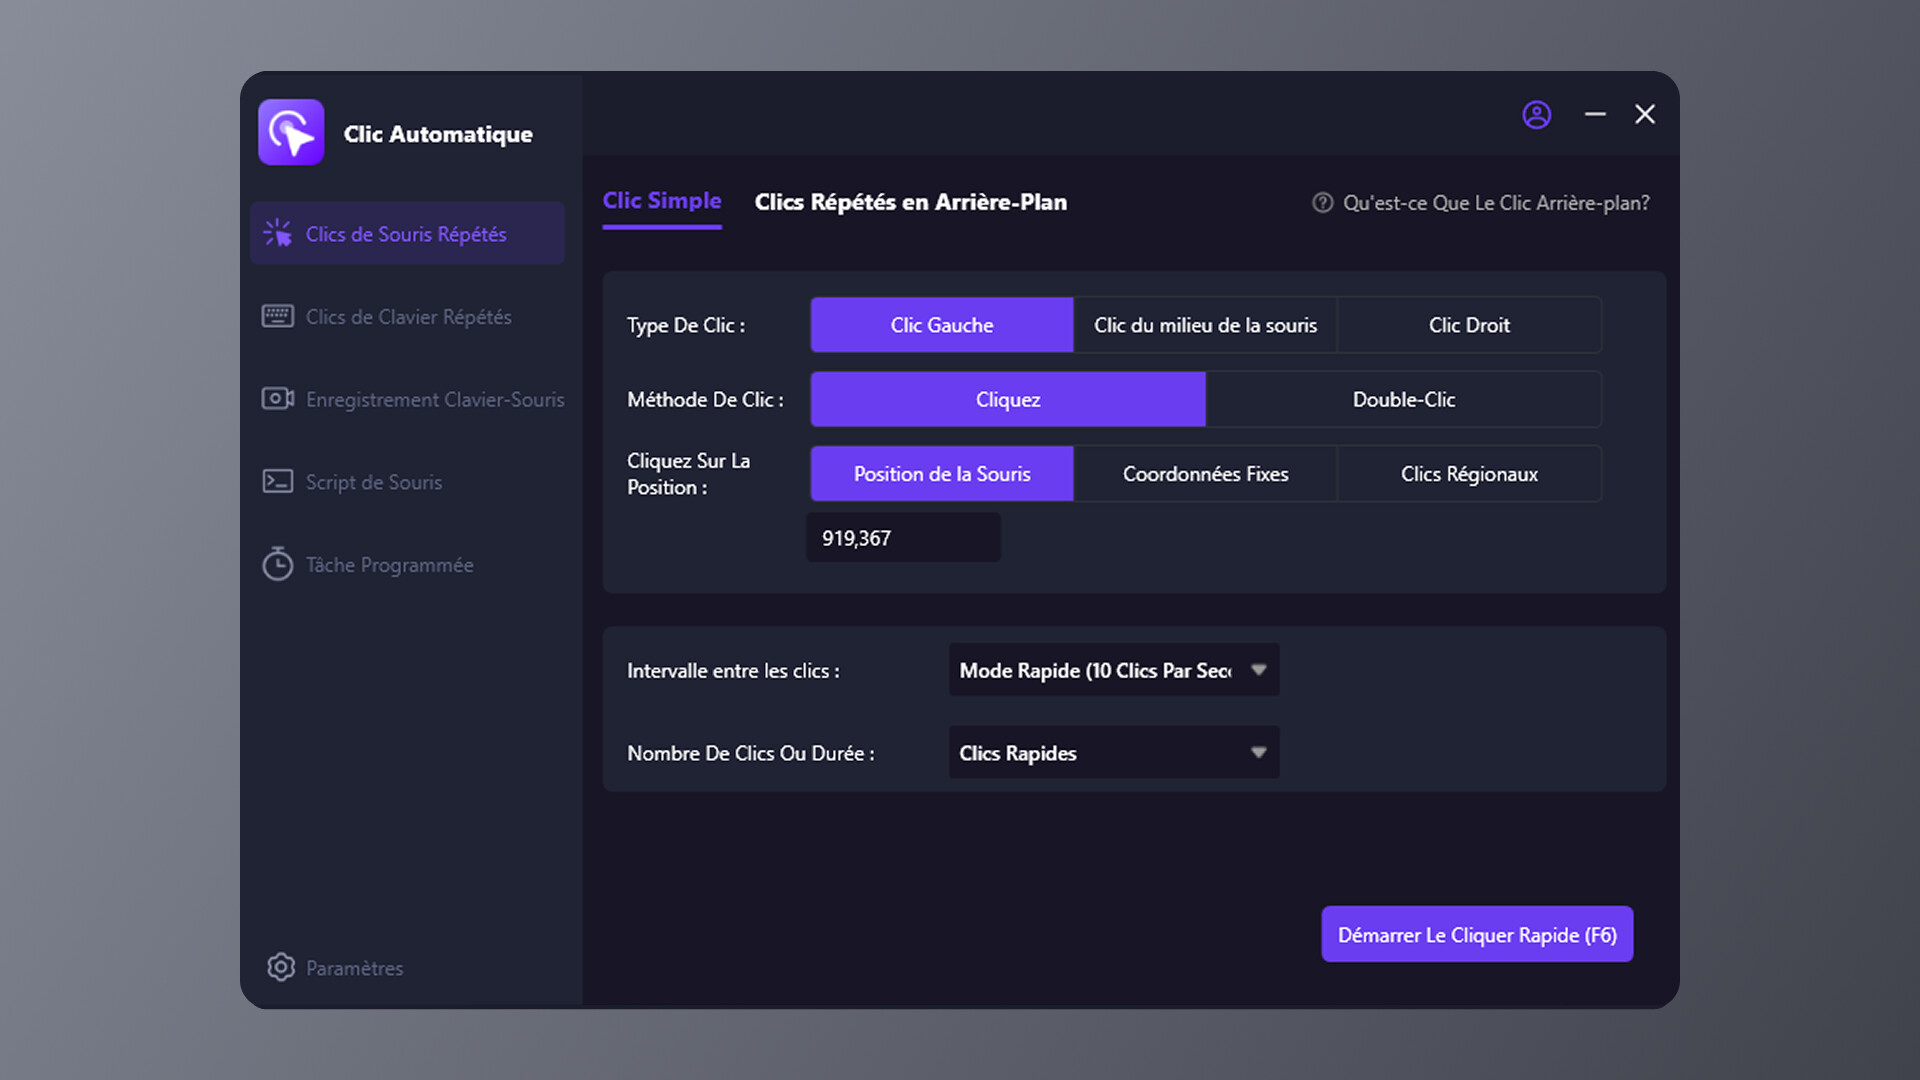The height and width of the screenshot is (1080, 1920).
Task: Switch click method to Double-Clic
Action: tap(1403, 399)
